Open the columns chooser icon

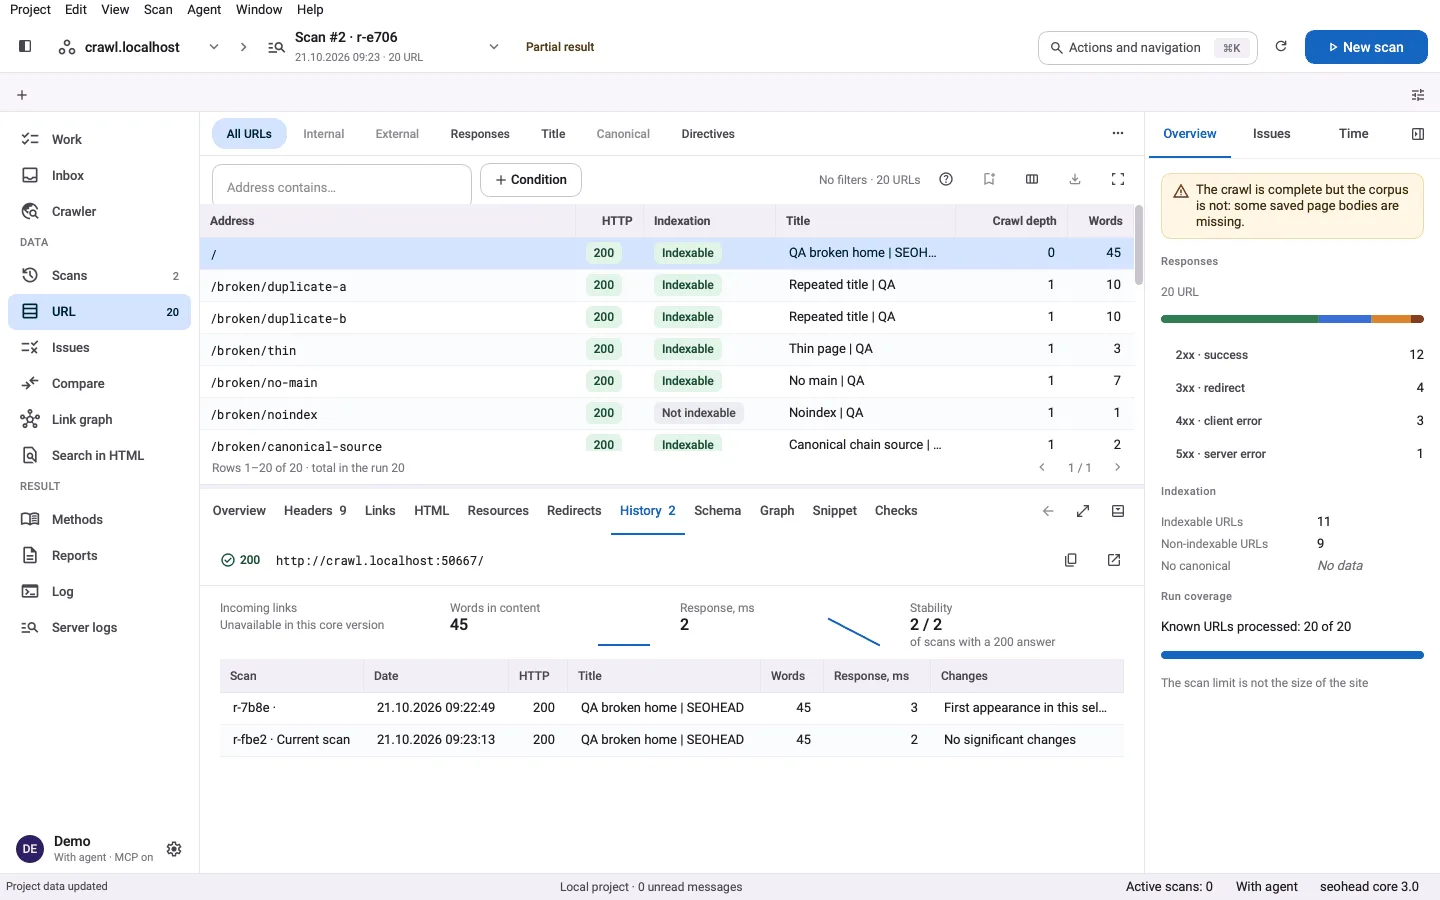tap(1032, 180)
